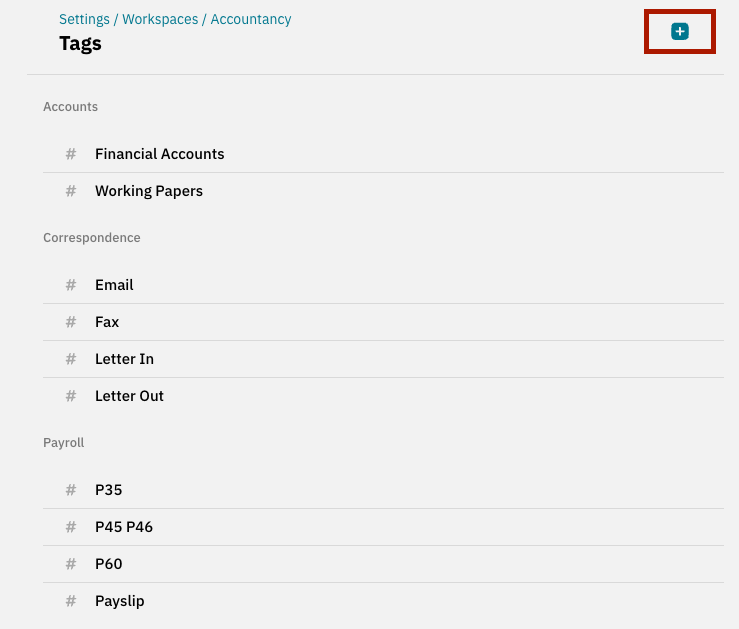Click hash icon beside P35 tag
739x629 pixels.
coord(71,490)
